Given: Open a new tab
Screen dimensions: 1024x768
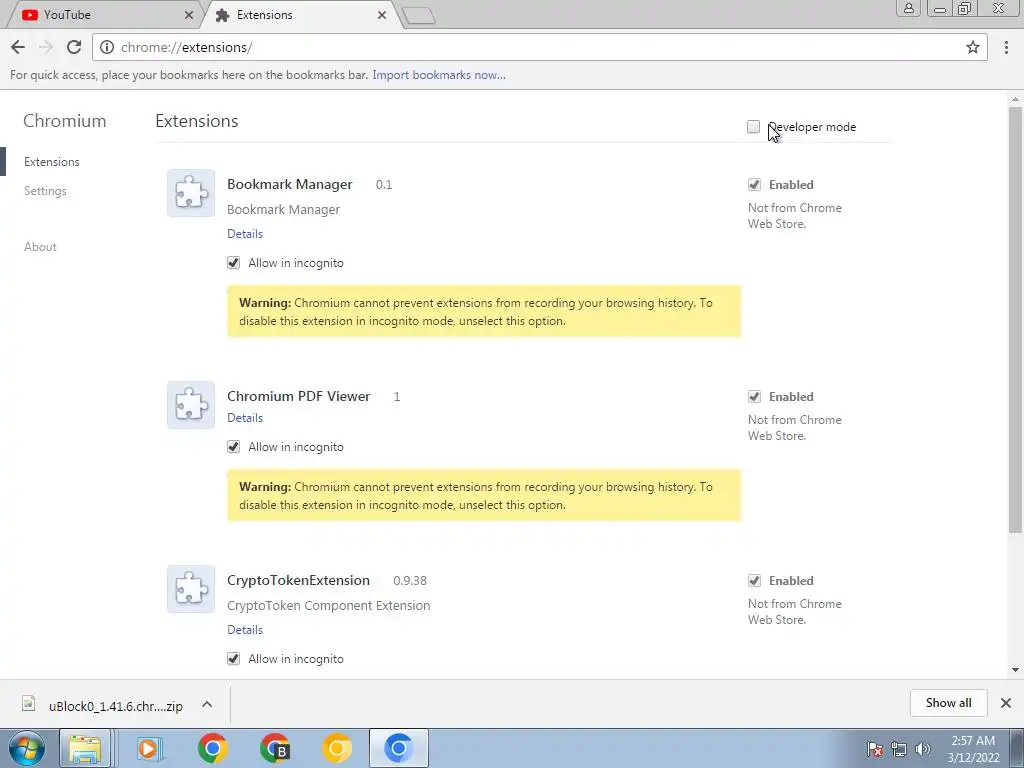Looking at the screenshot, I should pos(419,16).
